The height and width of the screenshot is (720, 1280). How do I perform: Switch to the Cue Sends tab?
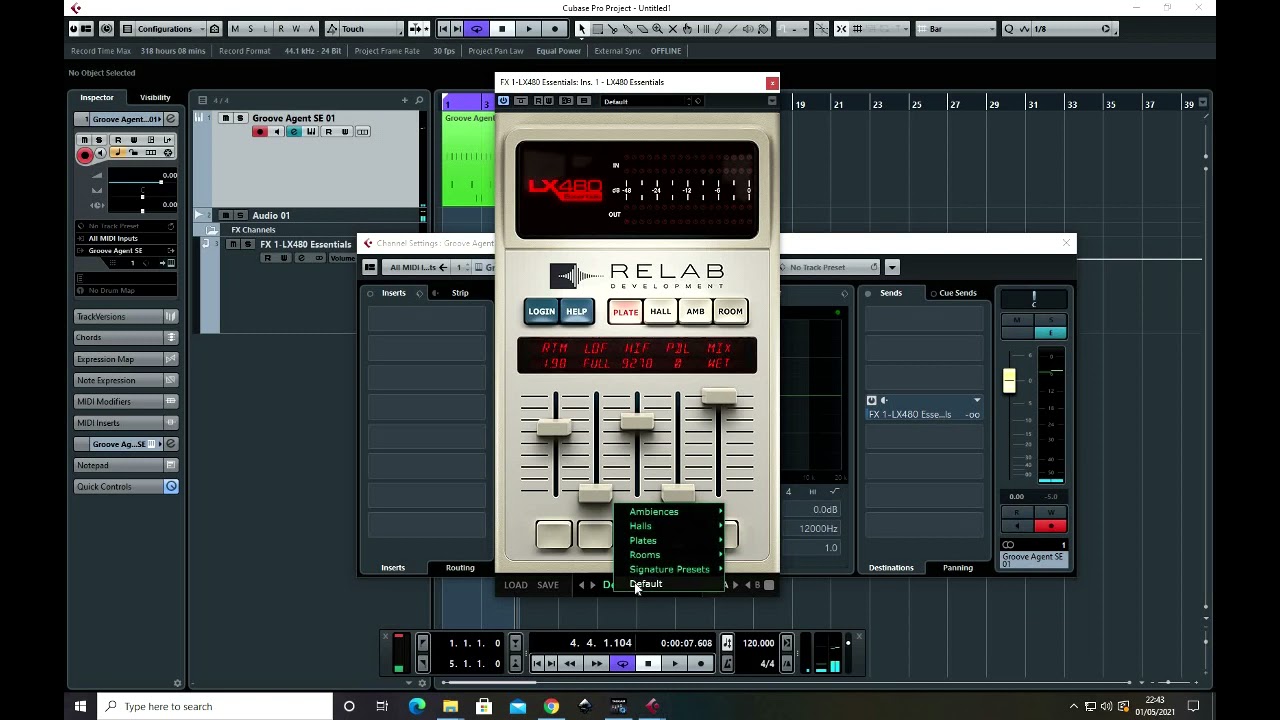pyautogui.click(x=958, y=293)
